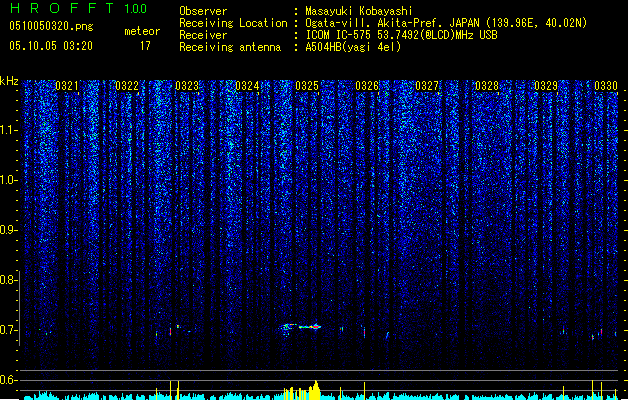
Task: Click the 1.0 kHz axis tick label
Action: [x=7, y=180]
